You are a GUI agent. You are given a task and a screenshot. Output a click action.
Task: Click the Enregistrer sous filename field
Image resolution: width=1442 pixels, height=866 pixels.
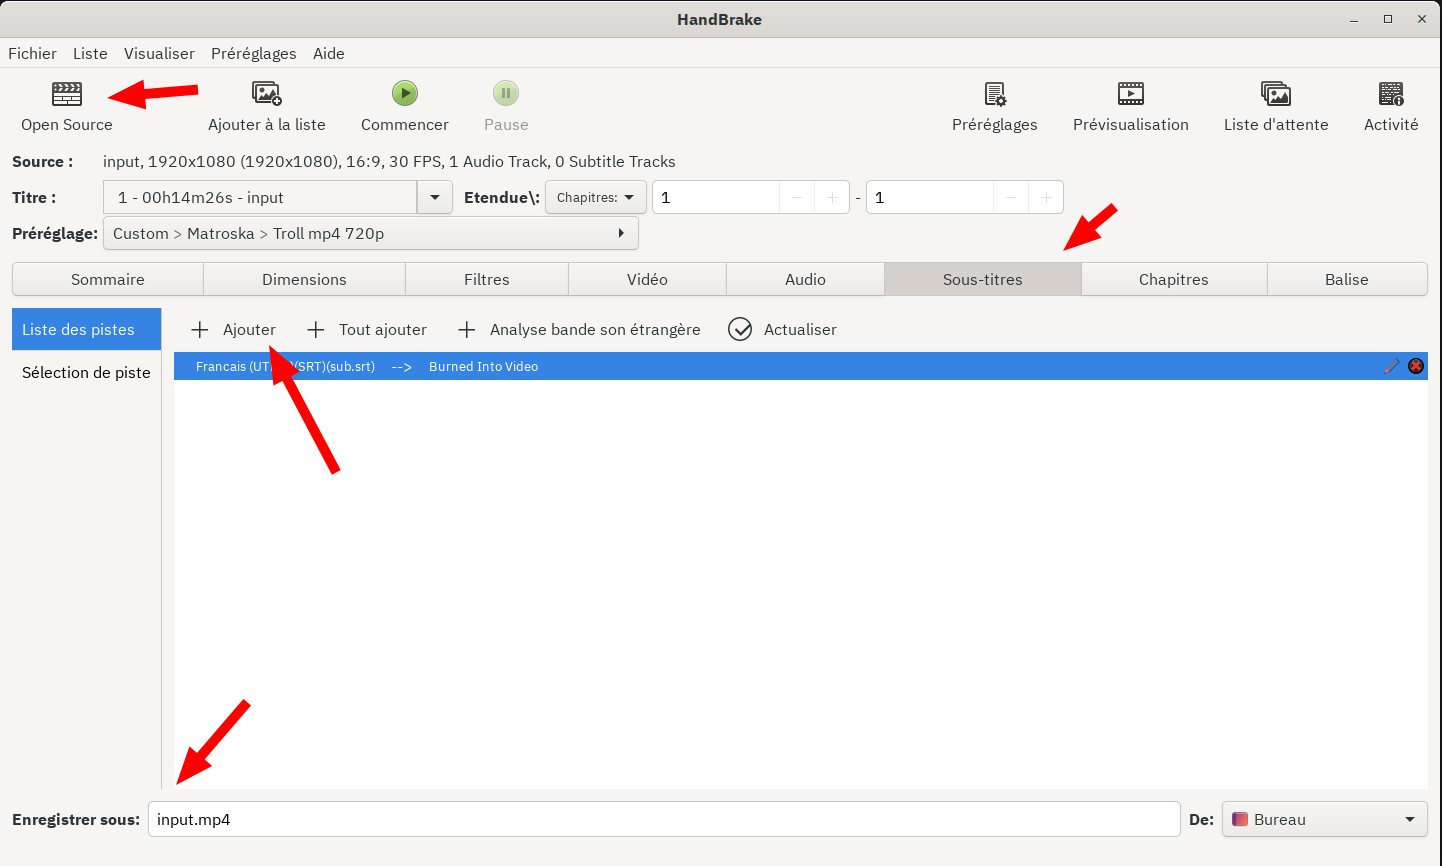point(663,820)
